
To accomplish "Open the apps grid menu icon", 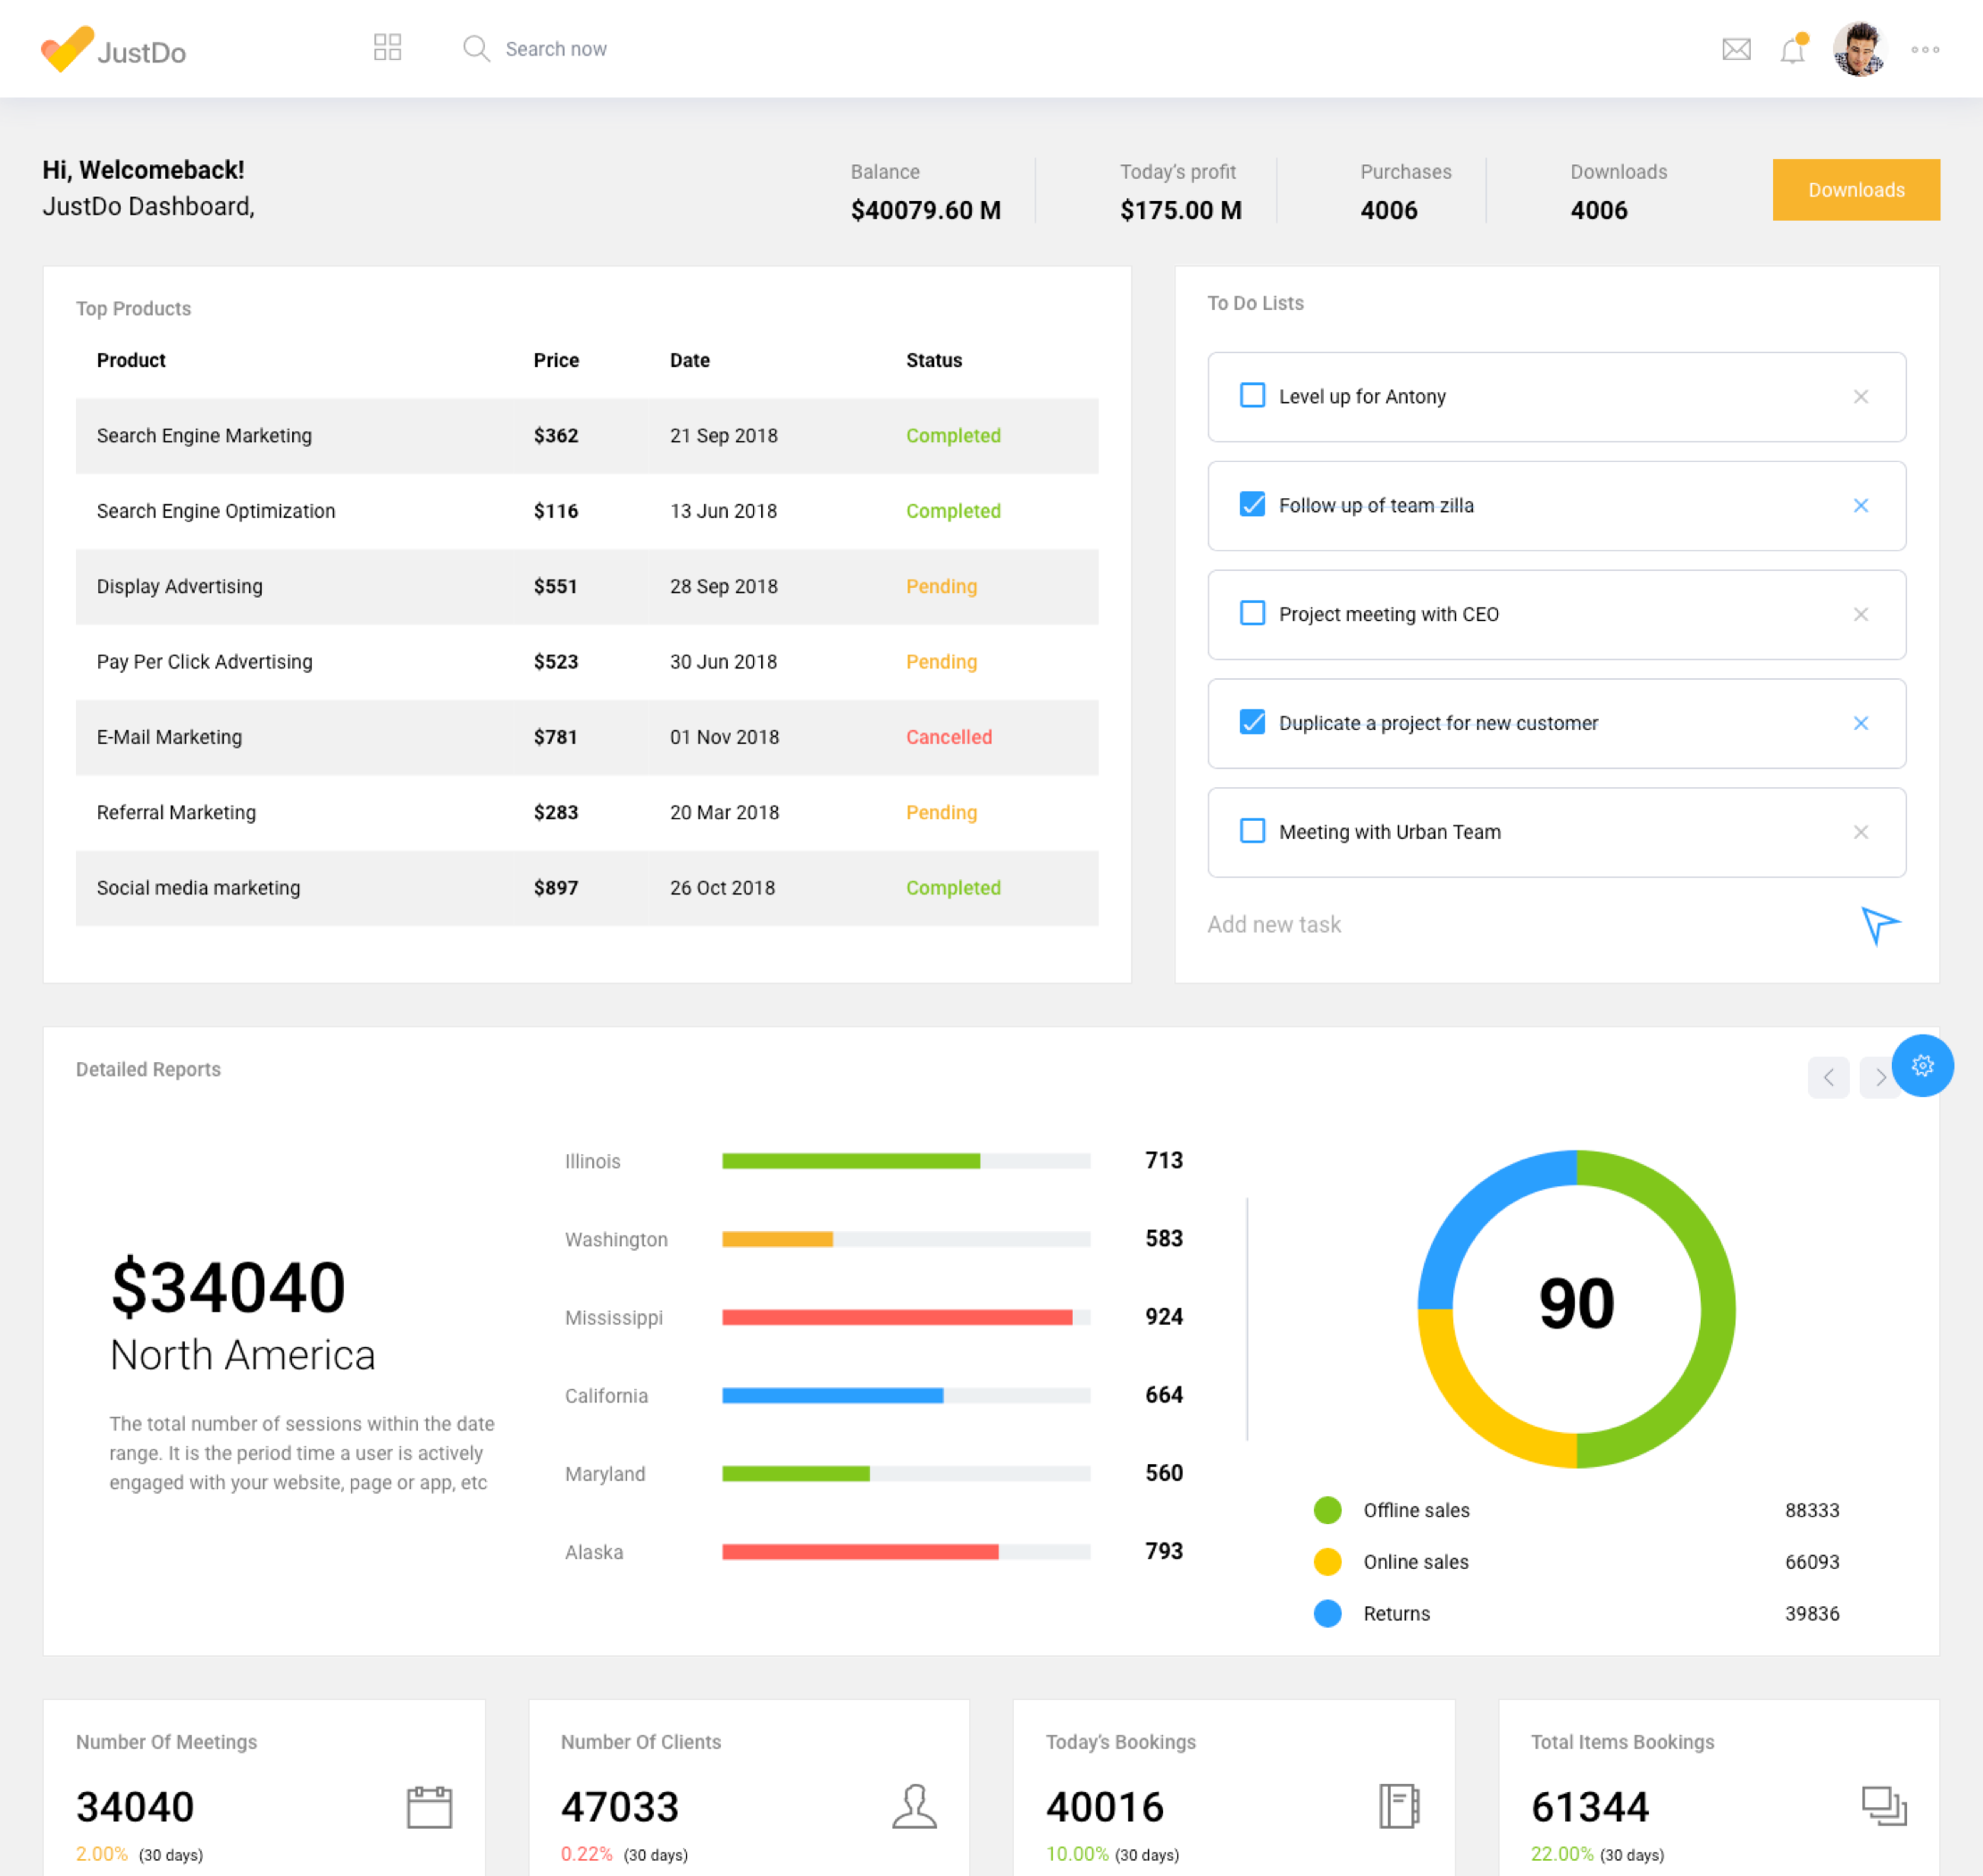I will [387, 48].
